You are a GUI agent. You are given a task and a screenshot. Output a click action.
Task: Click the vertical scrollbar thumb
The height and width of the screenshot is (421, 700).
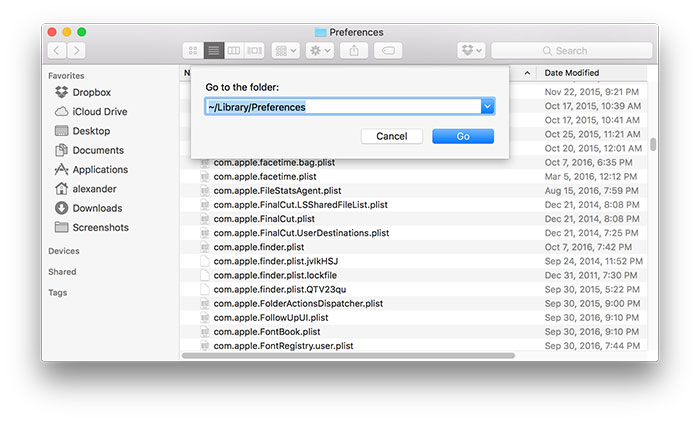point(653,144)
